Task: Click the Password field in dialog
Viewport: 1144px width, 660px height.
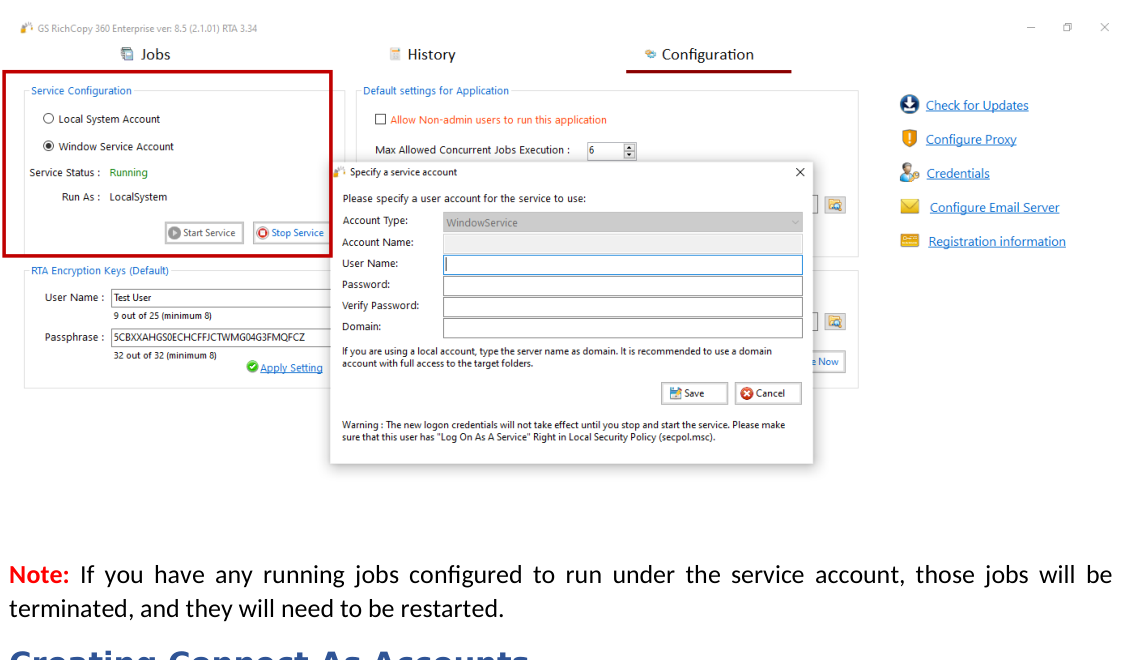Action: (622, 285)
